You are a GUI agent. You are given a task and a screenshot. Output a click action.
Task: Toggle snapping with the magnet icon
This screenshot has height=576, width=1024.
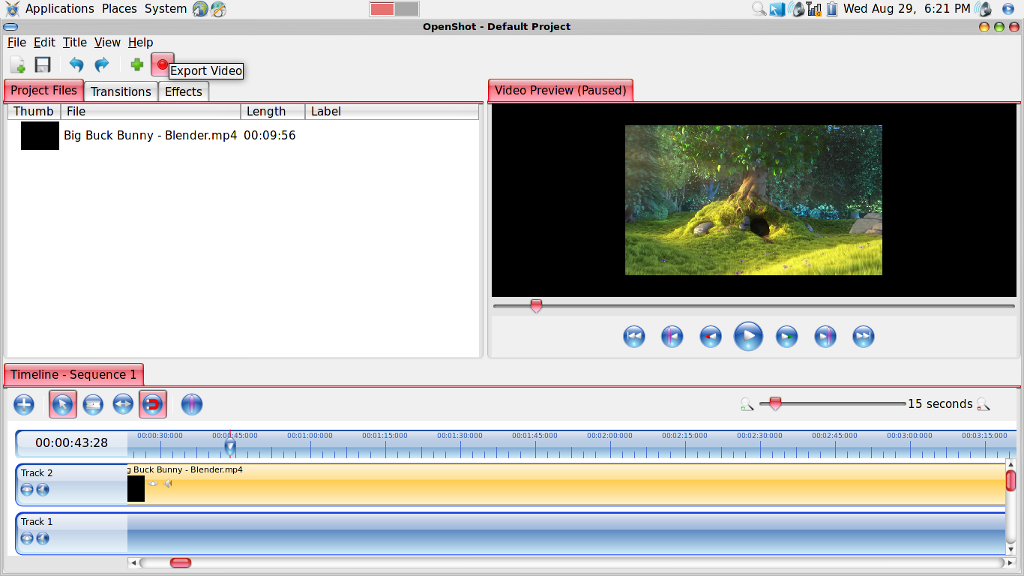tap(153, 404)
